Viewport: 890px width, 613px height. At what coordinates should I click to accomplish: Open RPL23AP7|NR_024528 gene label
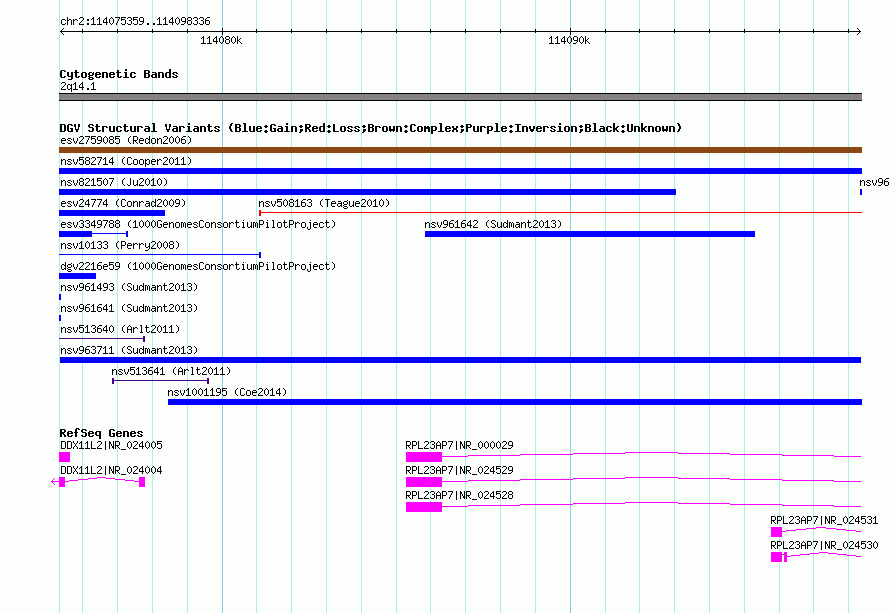point(459,496)
